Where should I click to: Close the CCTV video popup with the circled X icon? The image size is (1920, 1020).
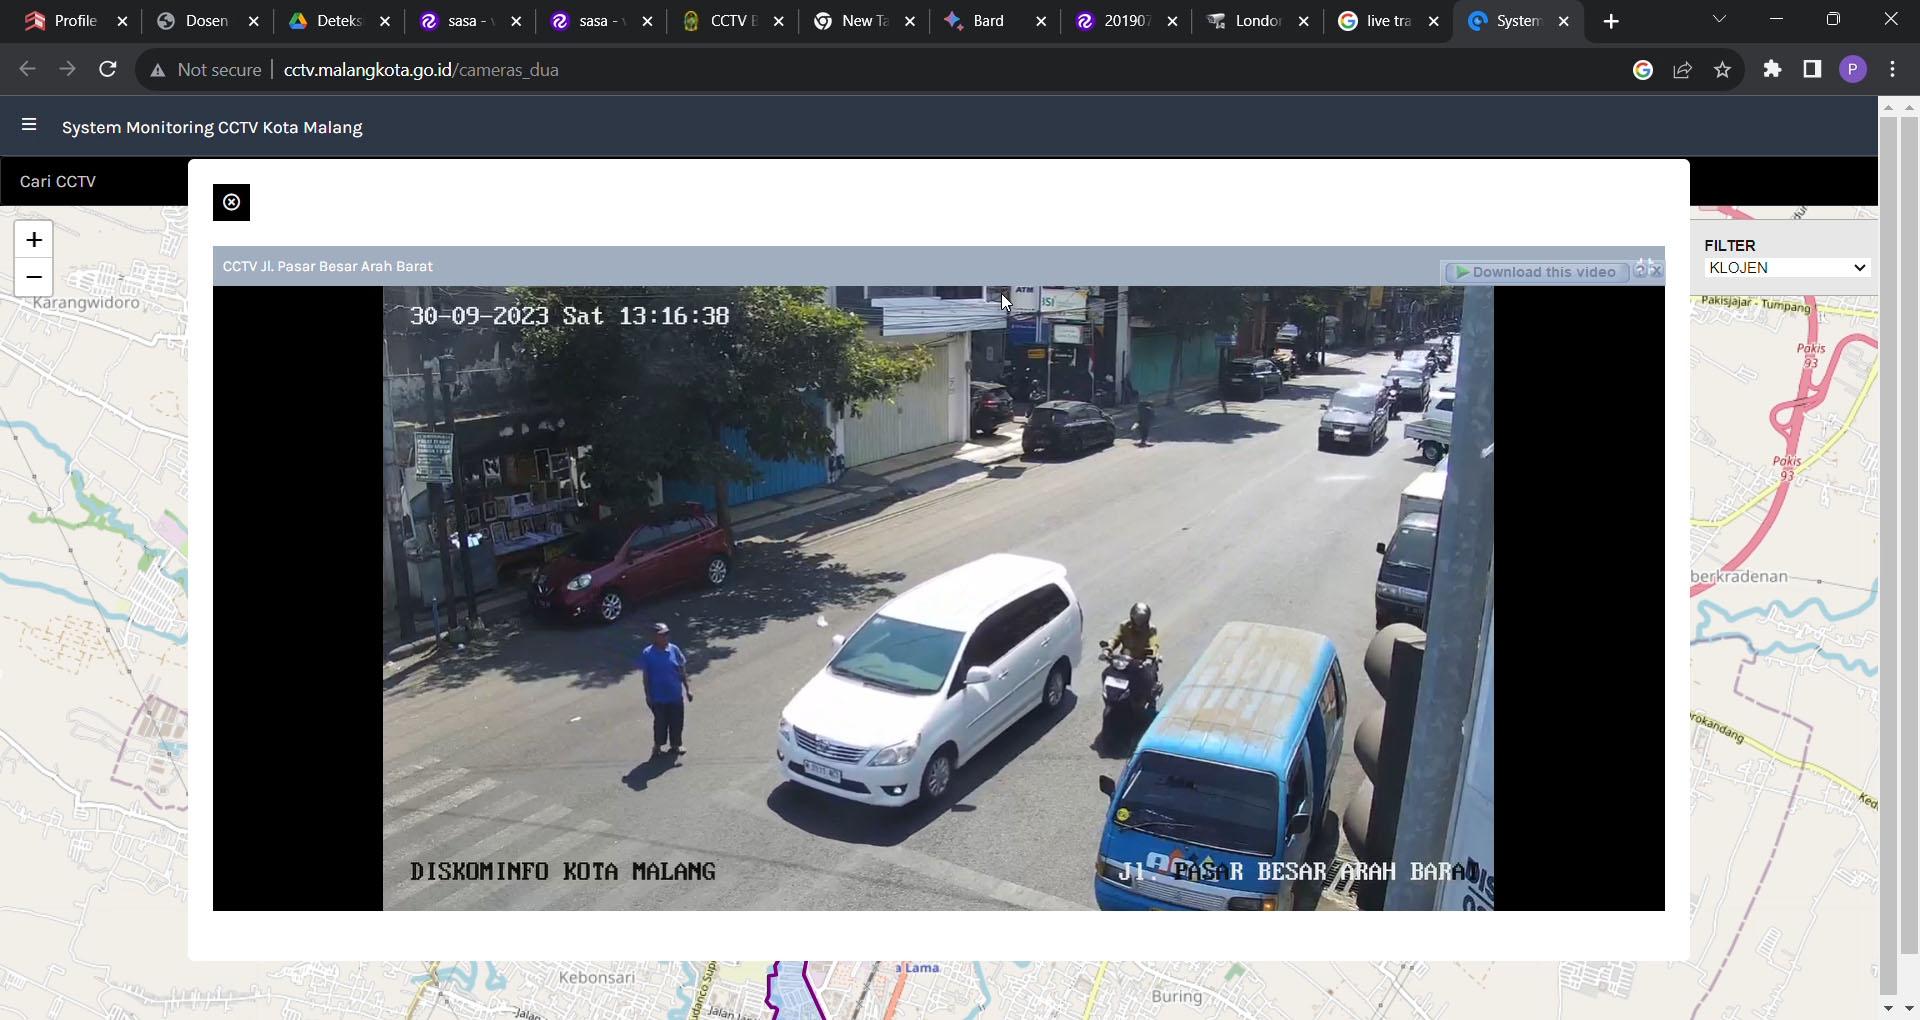(231, 202)
